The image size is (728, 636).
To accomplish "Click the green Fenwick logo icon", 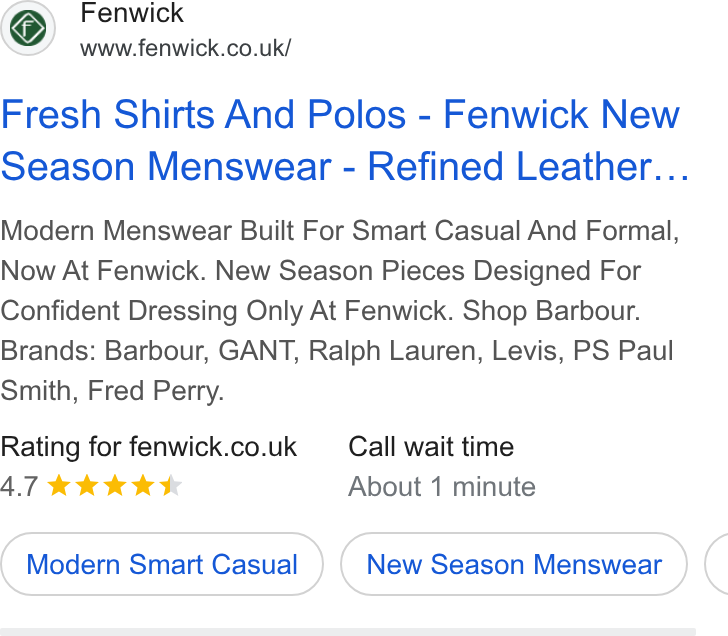I will pos(28,28).
